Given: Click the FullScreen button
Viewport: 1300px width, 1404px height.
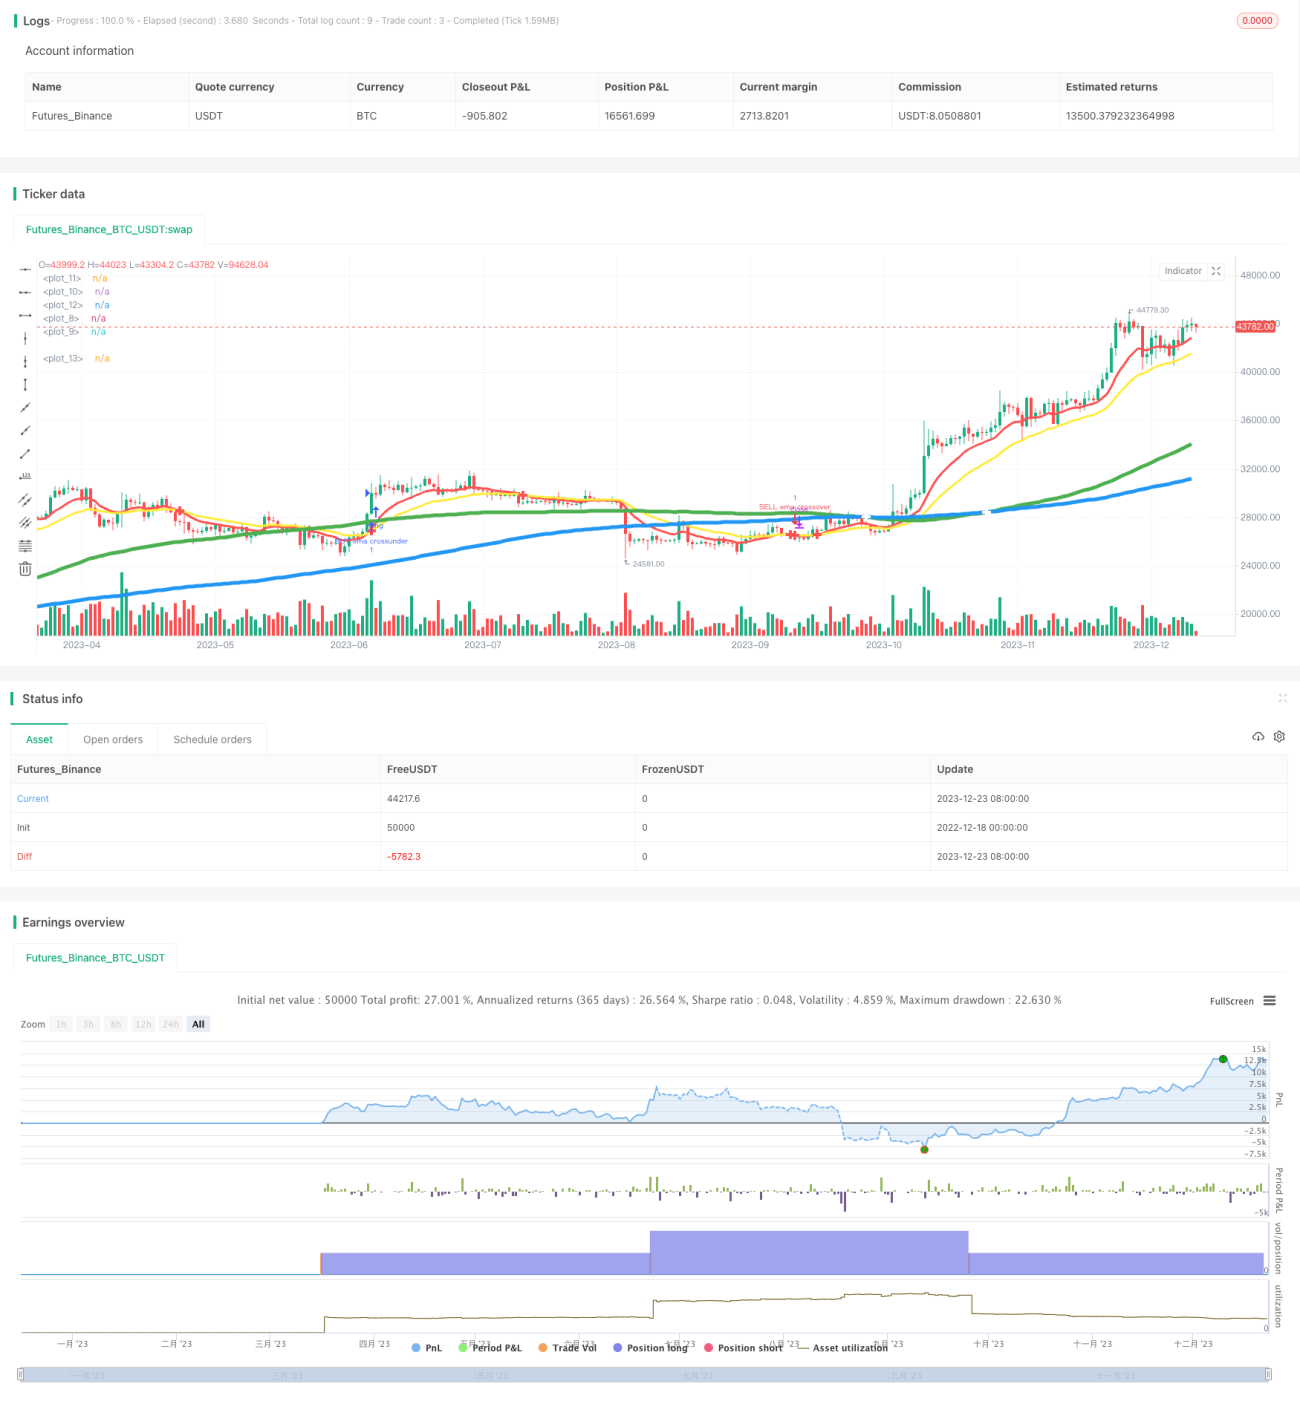Looking at the screenshot, I should tap(1231, 1001).
